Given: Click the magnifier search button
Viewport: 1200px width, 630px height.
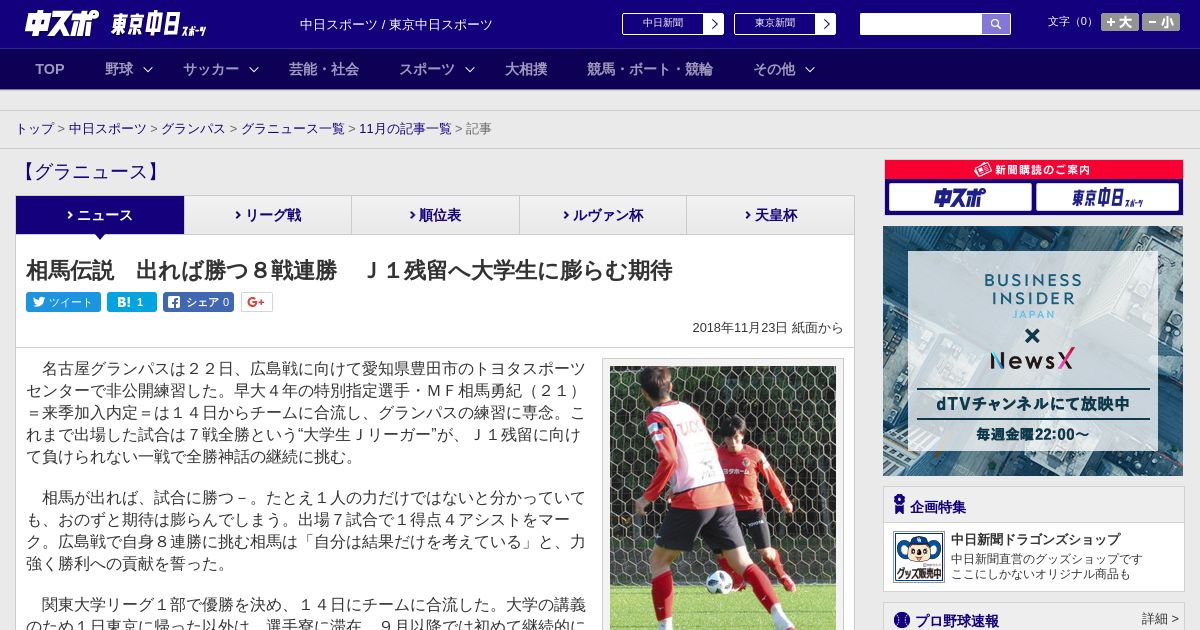Looking at the screenshot, I should (996, 24).
